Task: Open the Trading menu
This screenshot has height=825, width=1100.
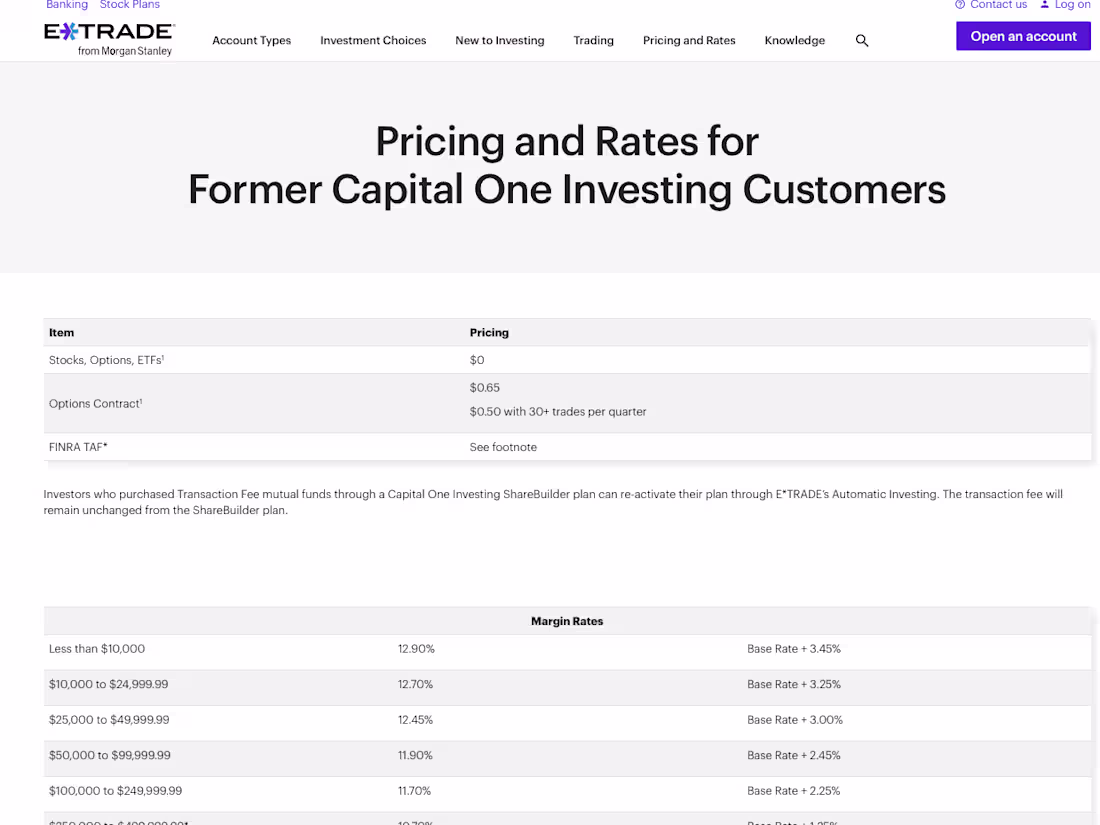Action: coord(593,41)
